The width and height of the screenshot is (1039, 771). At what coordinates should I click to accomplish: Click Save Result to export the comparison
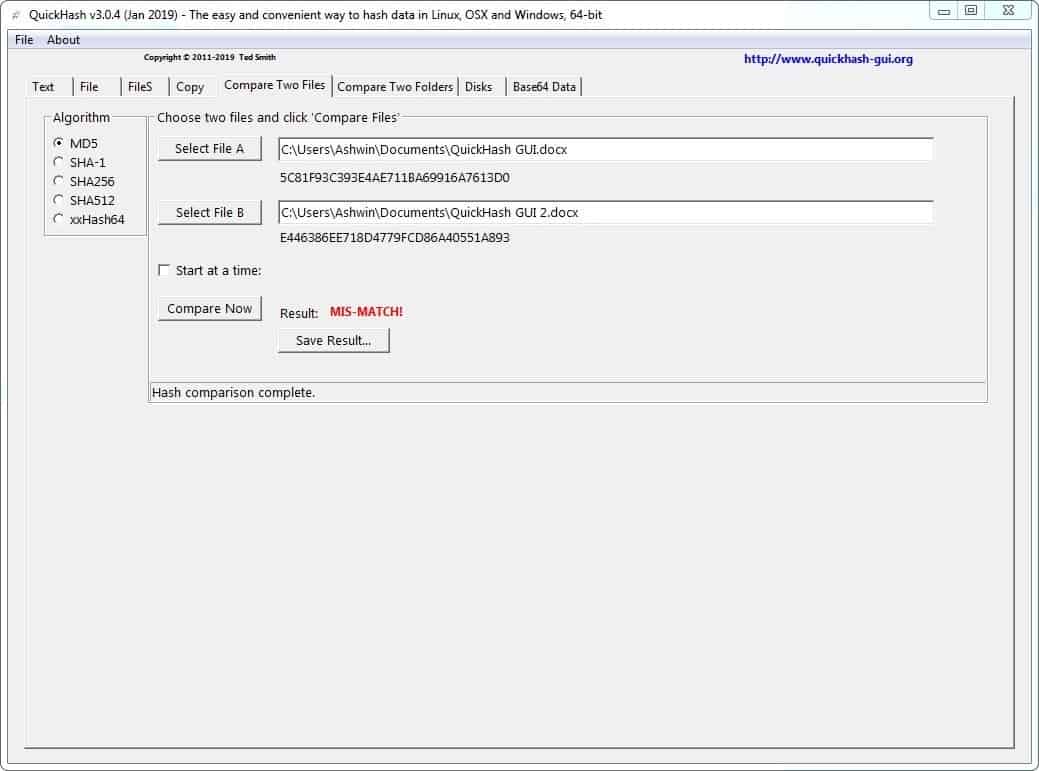coord(333,340)
